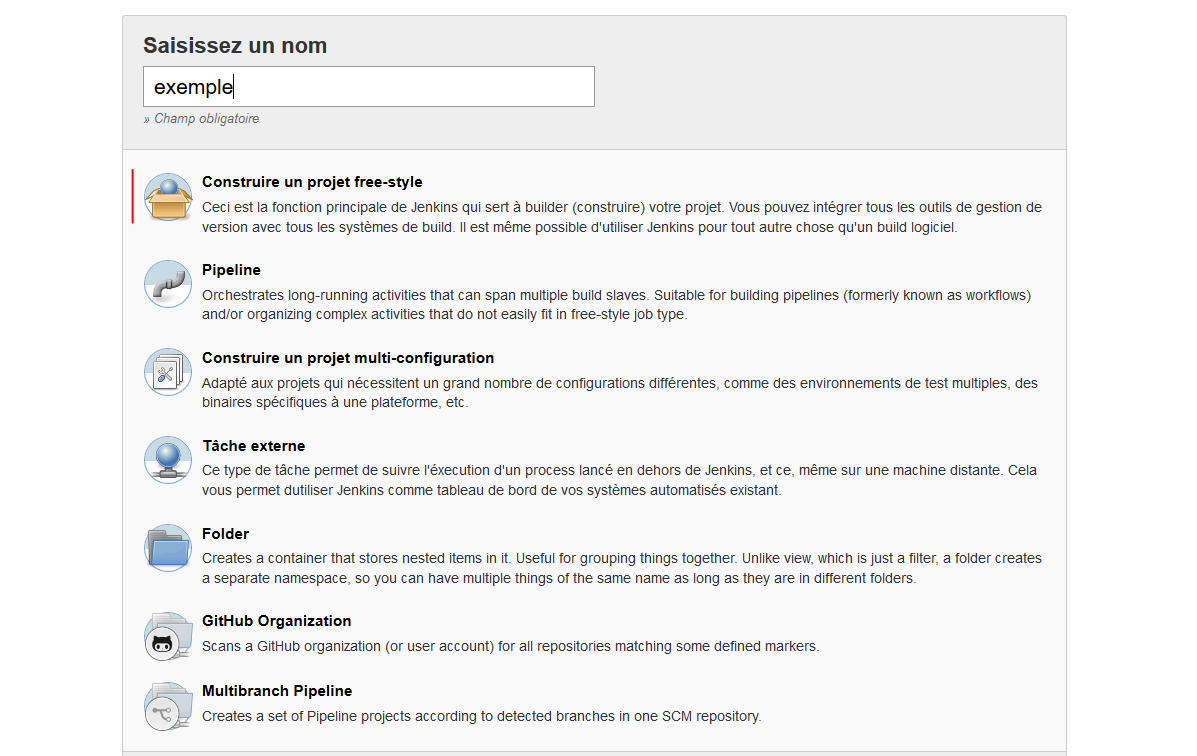Click the "Saisissez un nom" heading
Viewport: 1197px width, 756px height.
[x=235, y=46]
